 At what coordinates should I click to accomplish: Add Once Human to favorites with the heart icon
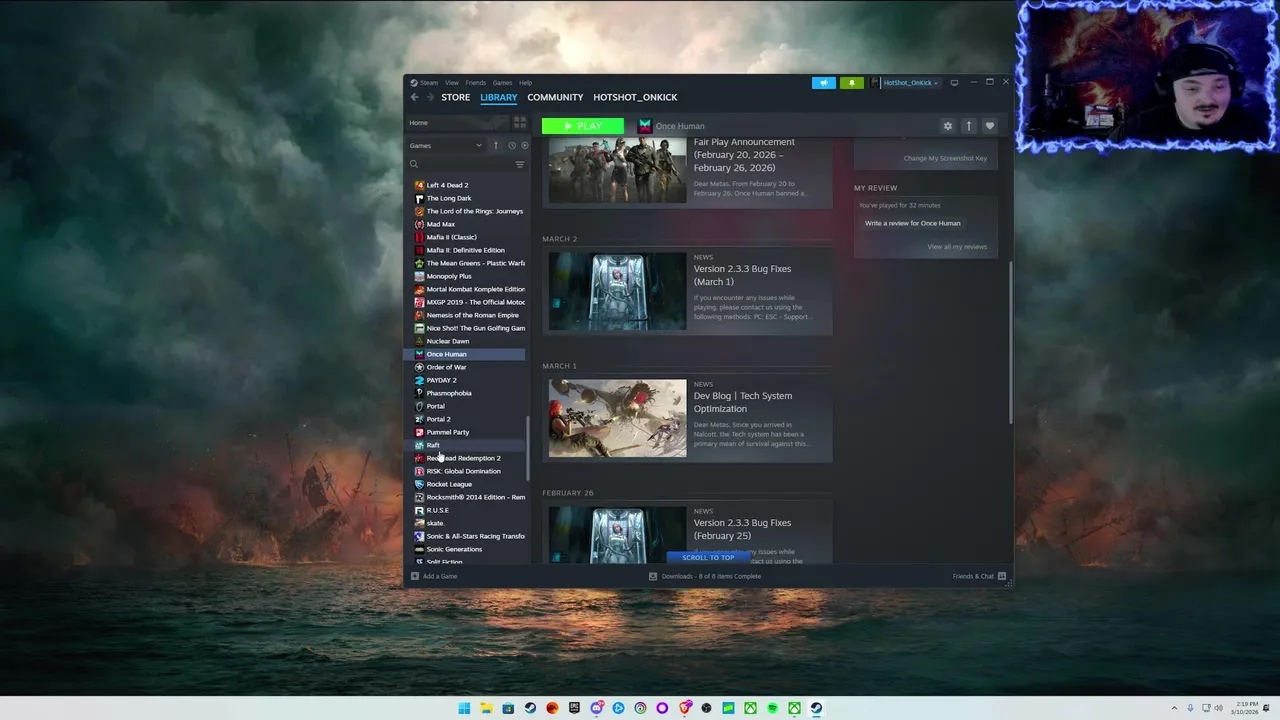pyautogui.click(x=989, y=126)
